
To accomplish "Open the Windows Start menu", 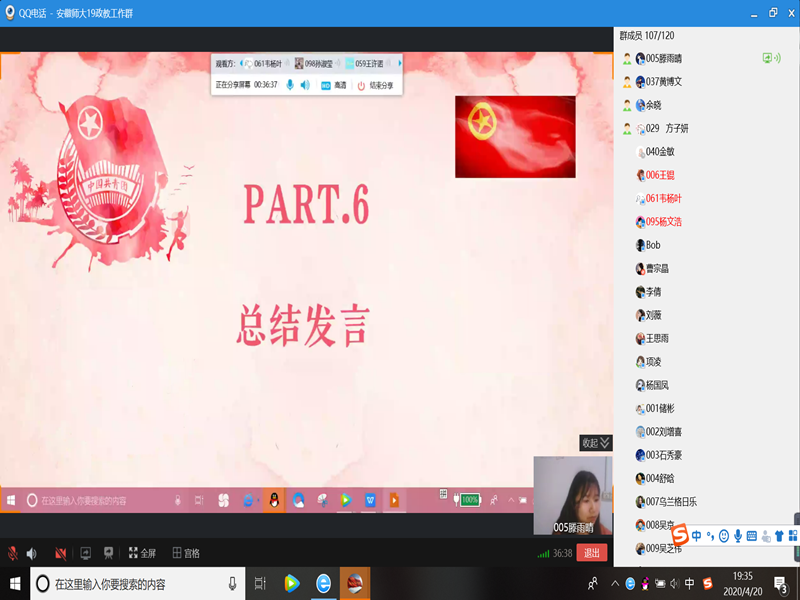I will pos(15,583).
